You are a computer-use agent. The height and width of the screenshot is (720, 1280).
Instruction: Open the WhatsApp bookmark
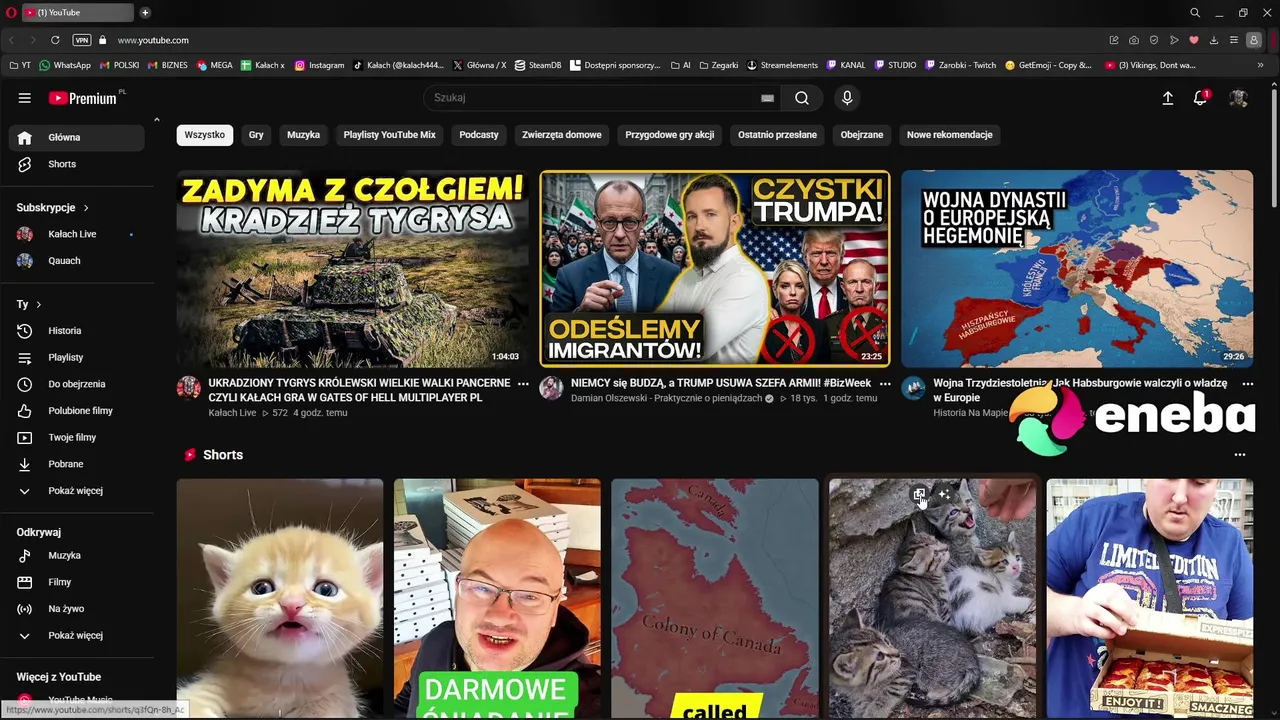pyautogui.click(x=65, y=65)
